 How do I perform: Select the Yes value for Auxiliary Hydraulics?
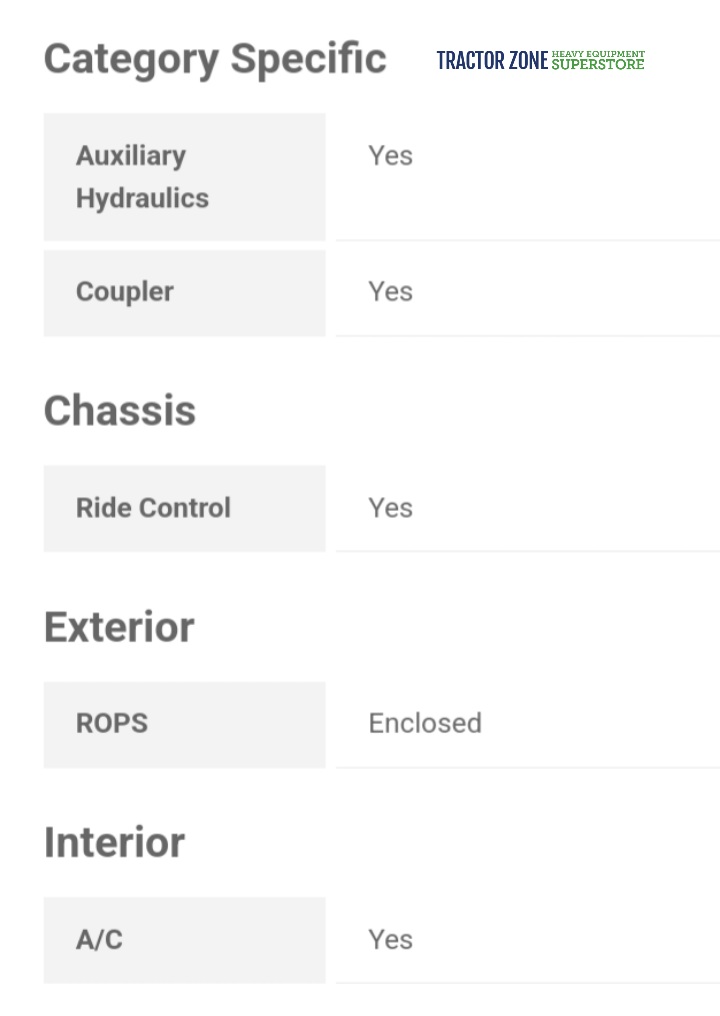390,156
